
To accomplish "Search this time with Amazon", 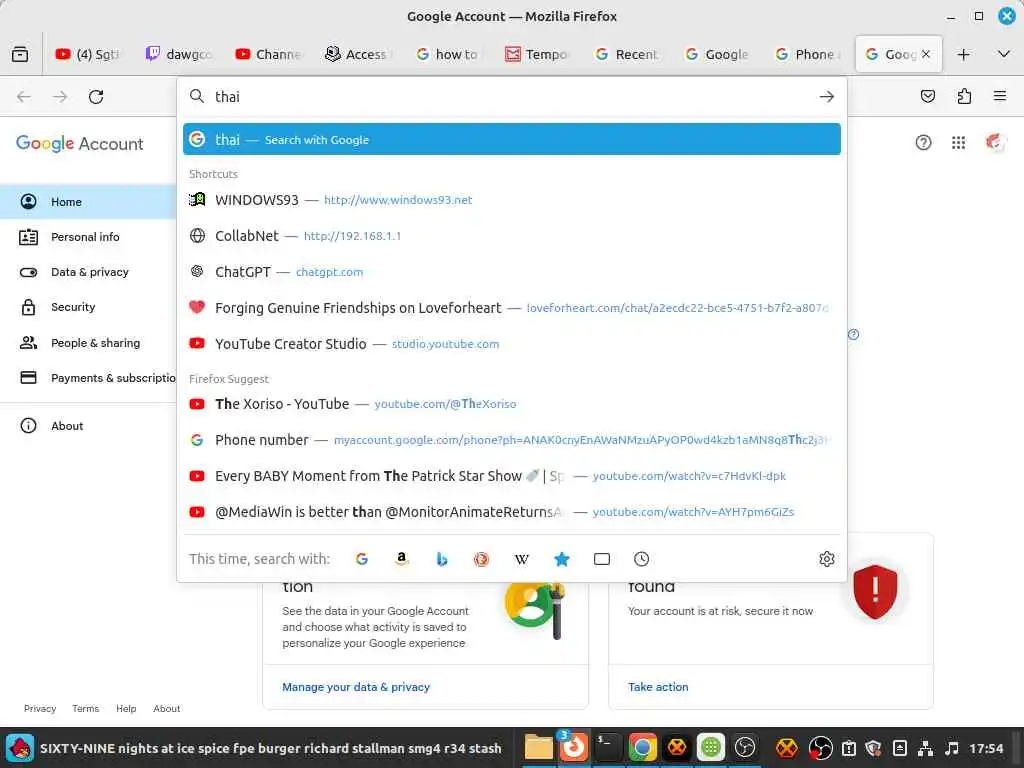I will 402,559.
